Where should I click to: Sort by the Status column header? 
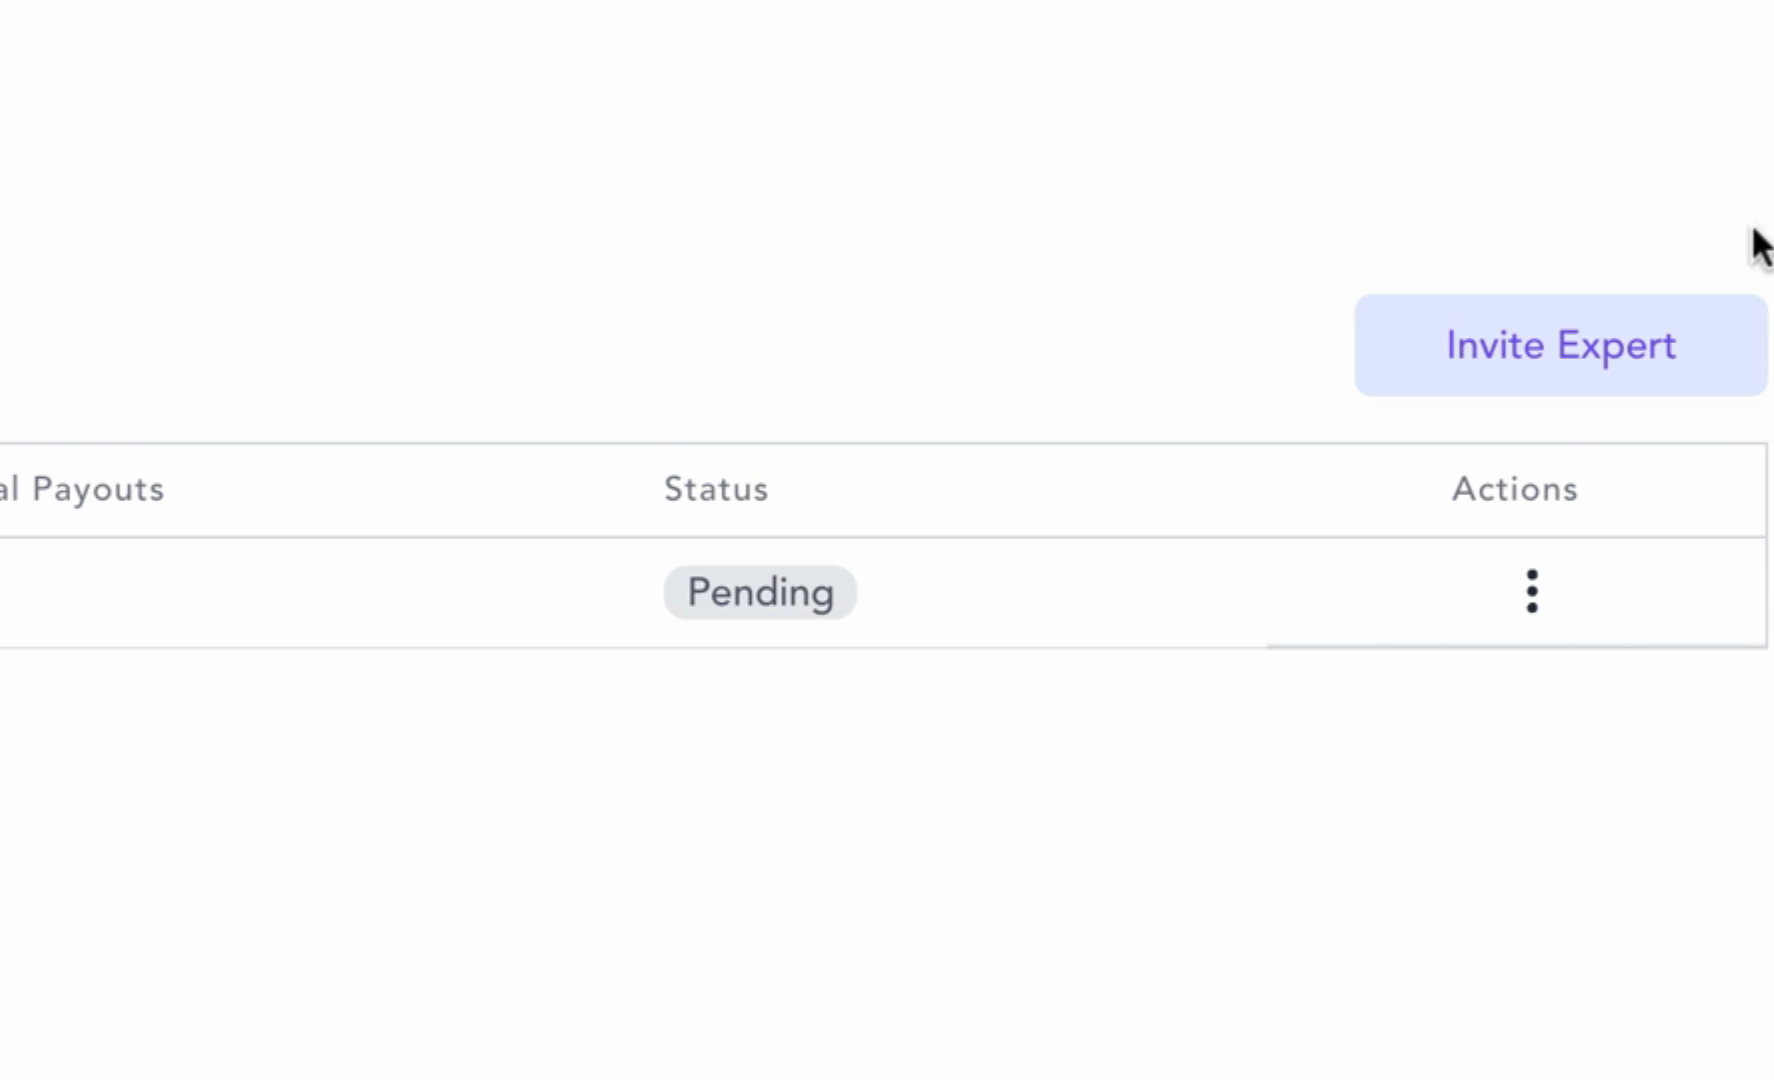click(x=716, y=490)
